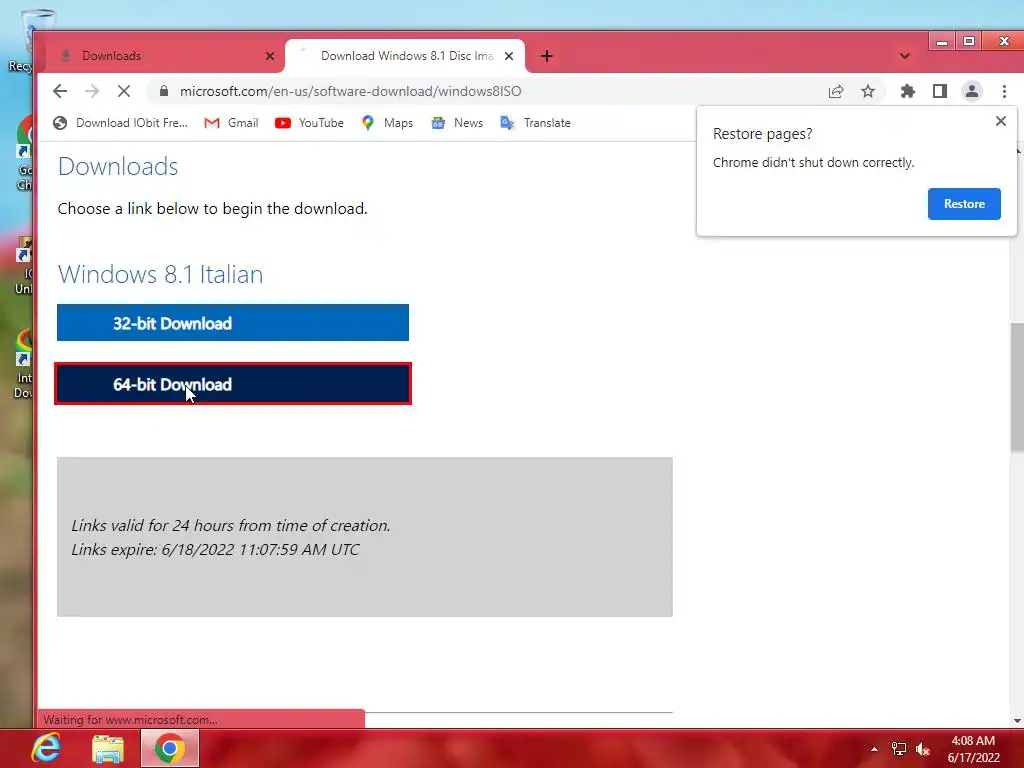Open the Download IObit Fre... bookmark
This screenshot has width=1024, height=768.
[x=120, y=123]
